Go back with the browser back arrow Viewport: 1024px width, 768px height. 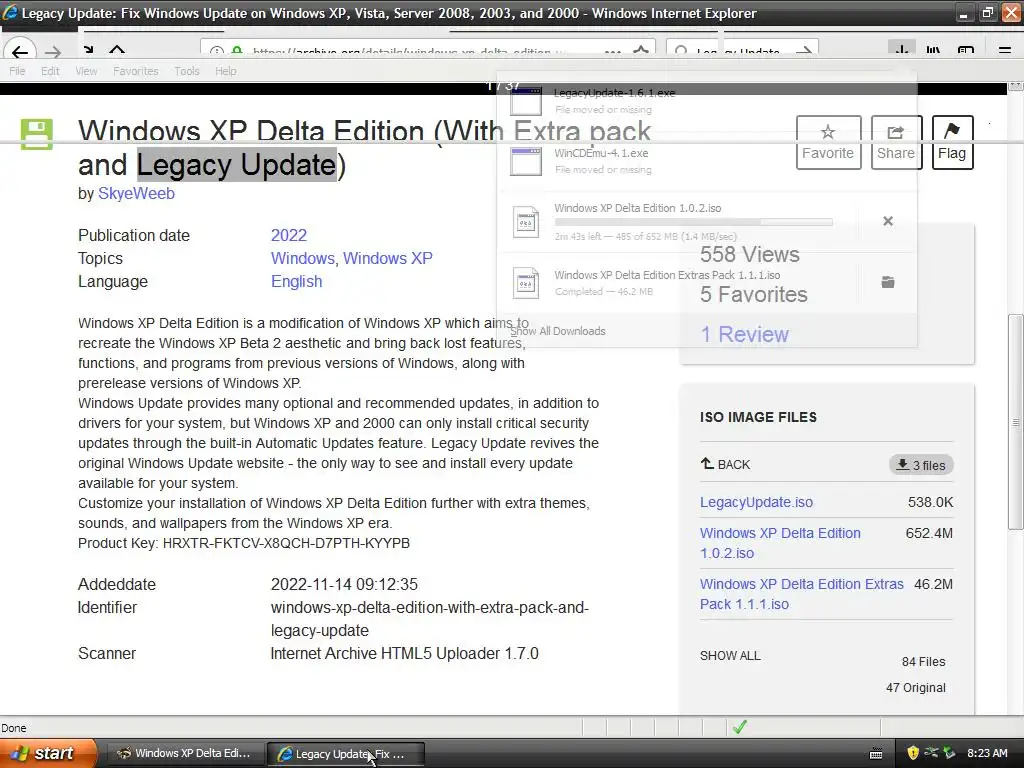[19, 51]
